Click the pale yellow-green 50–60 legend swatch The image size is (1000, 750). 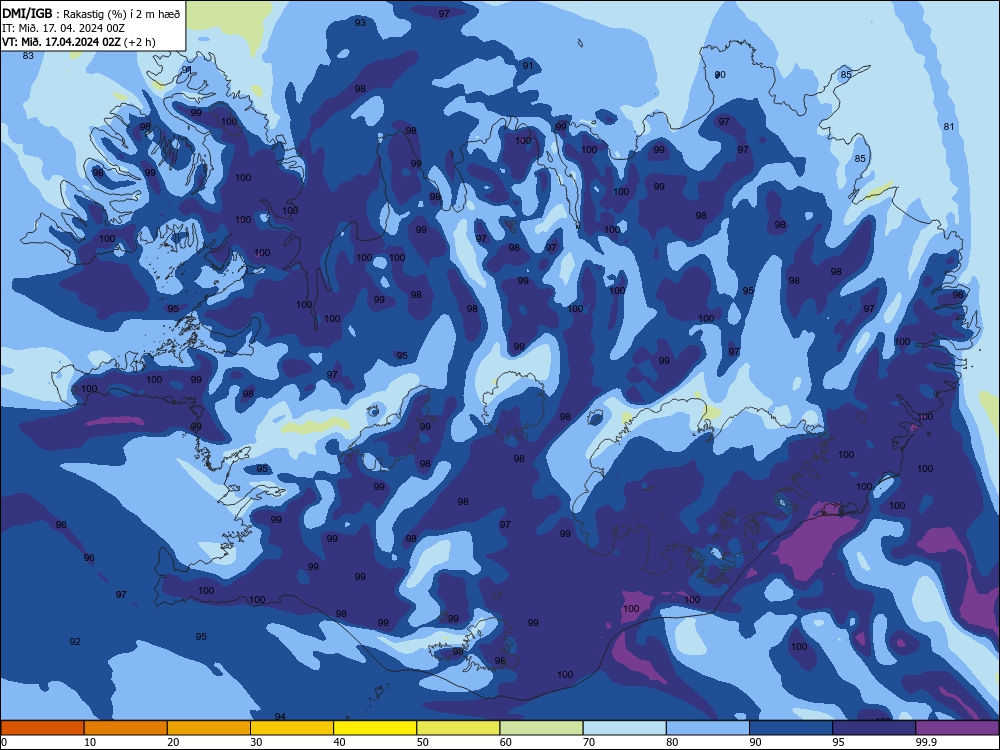coord(459,728)
